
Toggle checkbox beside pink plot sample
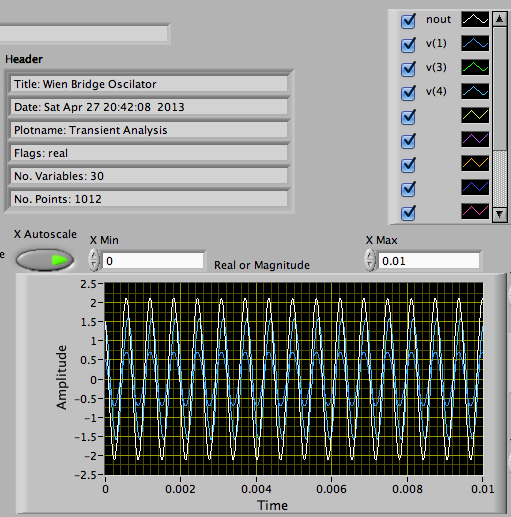pyautogui.click(x=408, y=213)
